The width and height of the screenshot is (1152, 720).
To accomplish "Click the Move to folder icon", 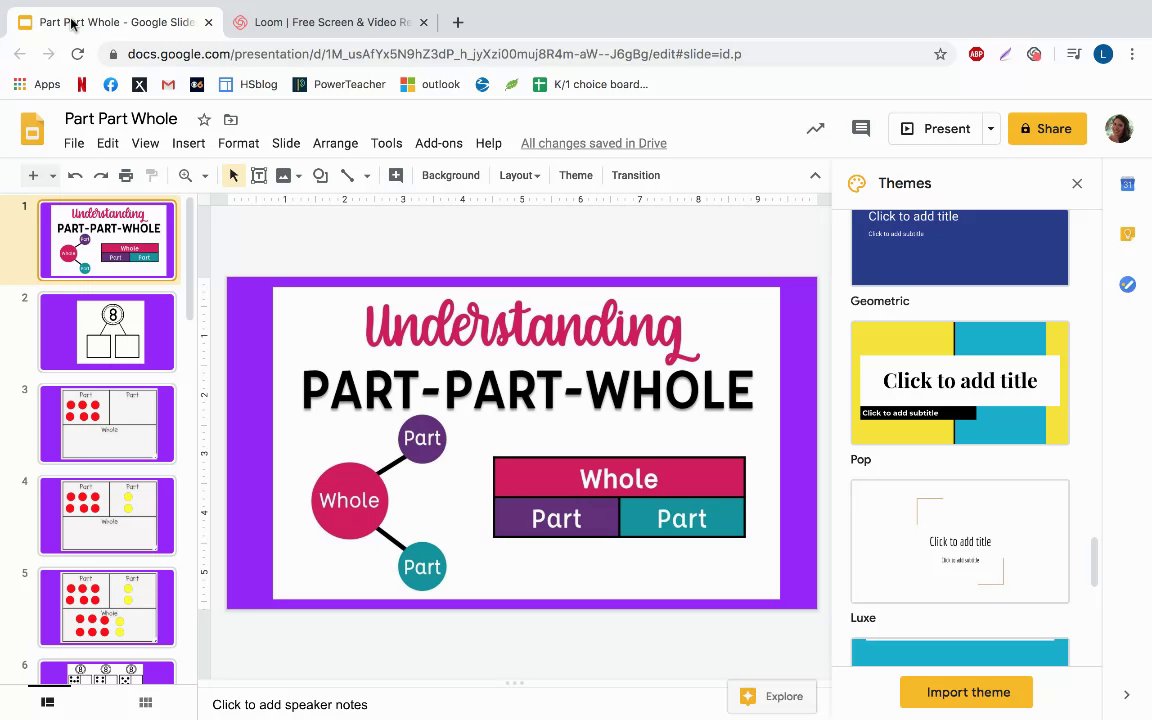I will click(x=231, y=120).
